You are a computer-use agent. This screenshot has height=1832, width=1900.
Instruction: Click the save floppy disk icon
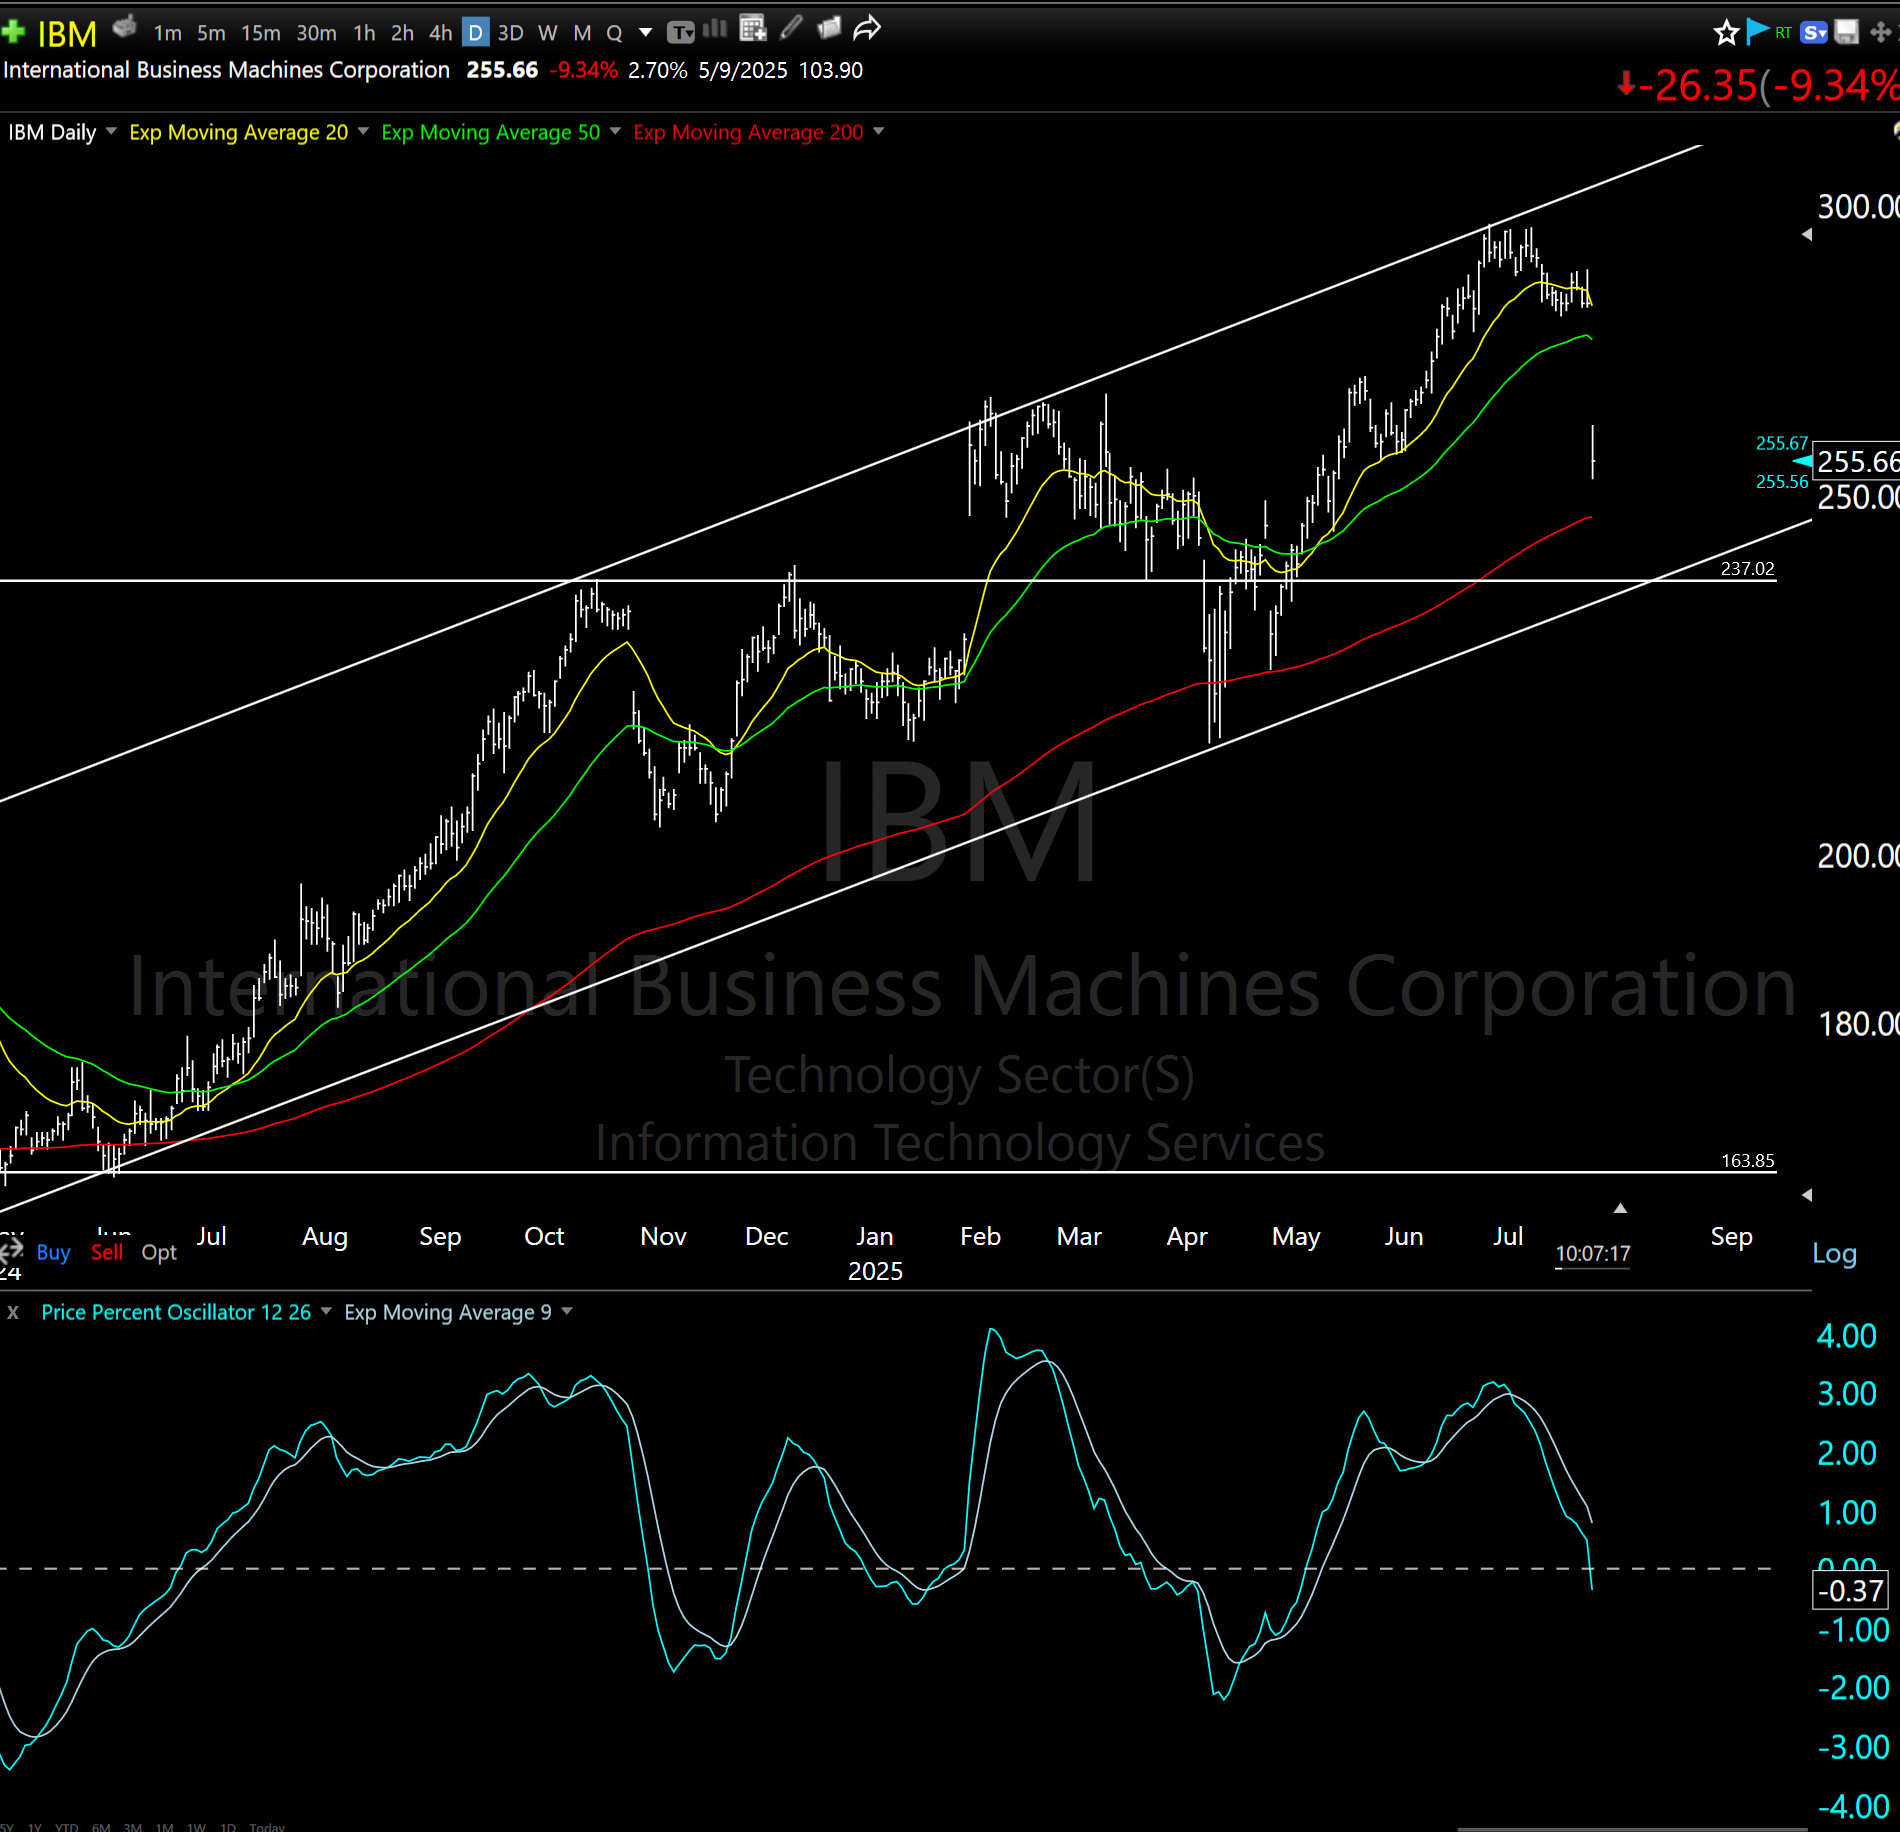(1847, 32)
